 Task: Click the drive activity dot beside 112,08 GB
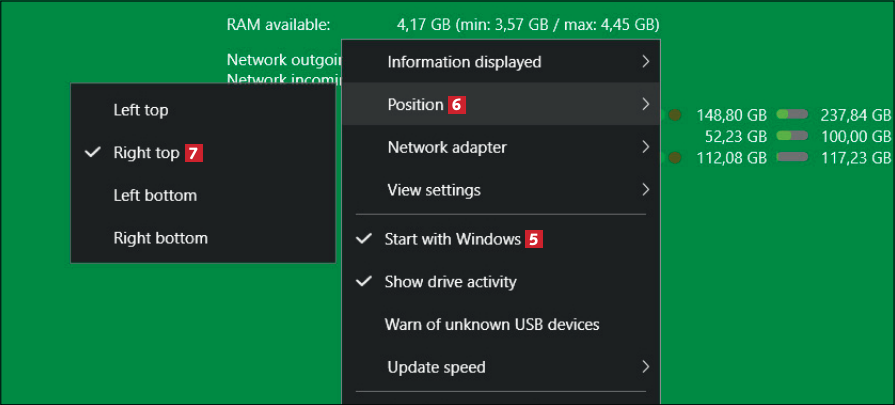(x=675, y=157)
